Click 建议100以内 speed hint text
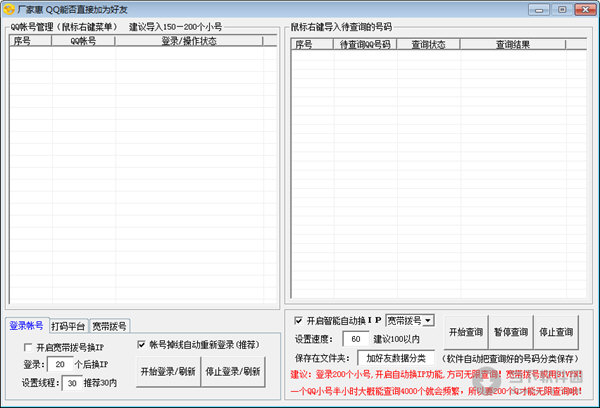 click(x=396, y=339)
